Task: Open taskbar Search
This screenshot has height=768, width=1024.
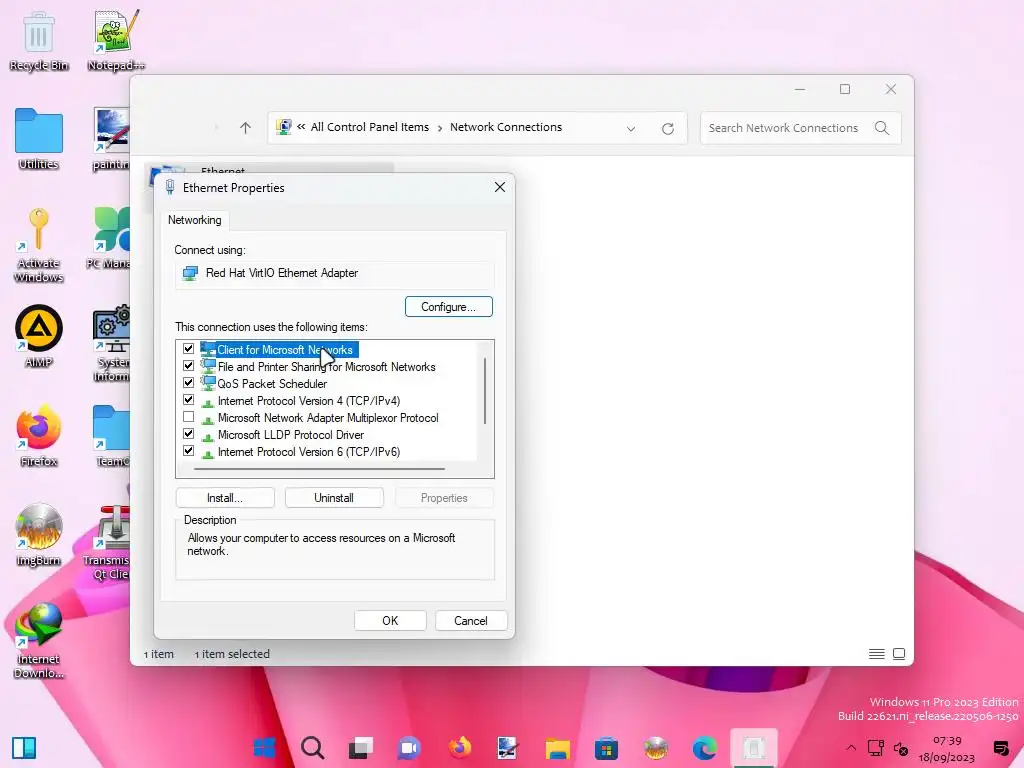Action: (312, 748)
